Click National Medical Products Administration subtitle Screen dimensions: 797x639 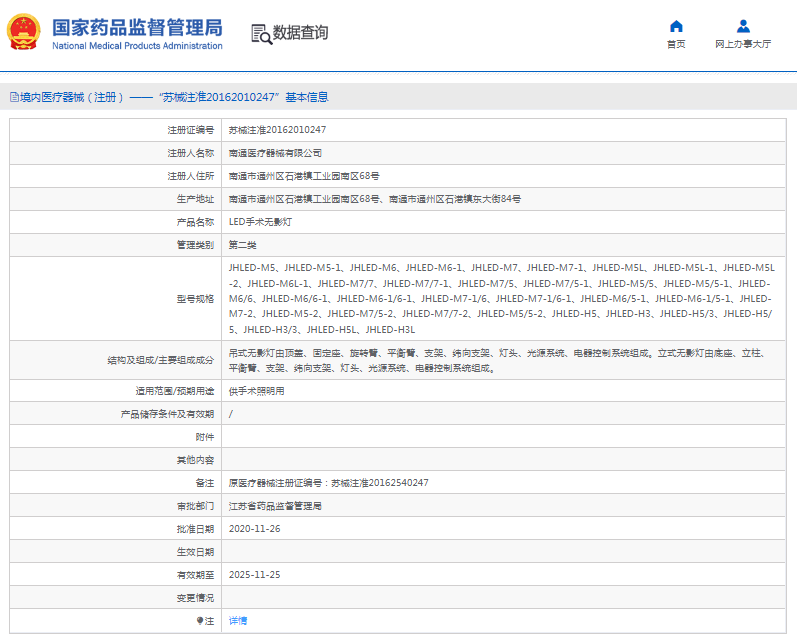[x=137, y=46]
